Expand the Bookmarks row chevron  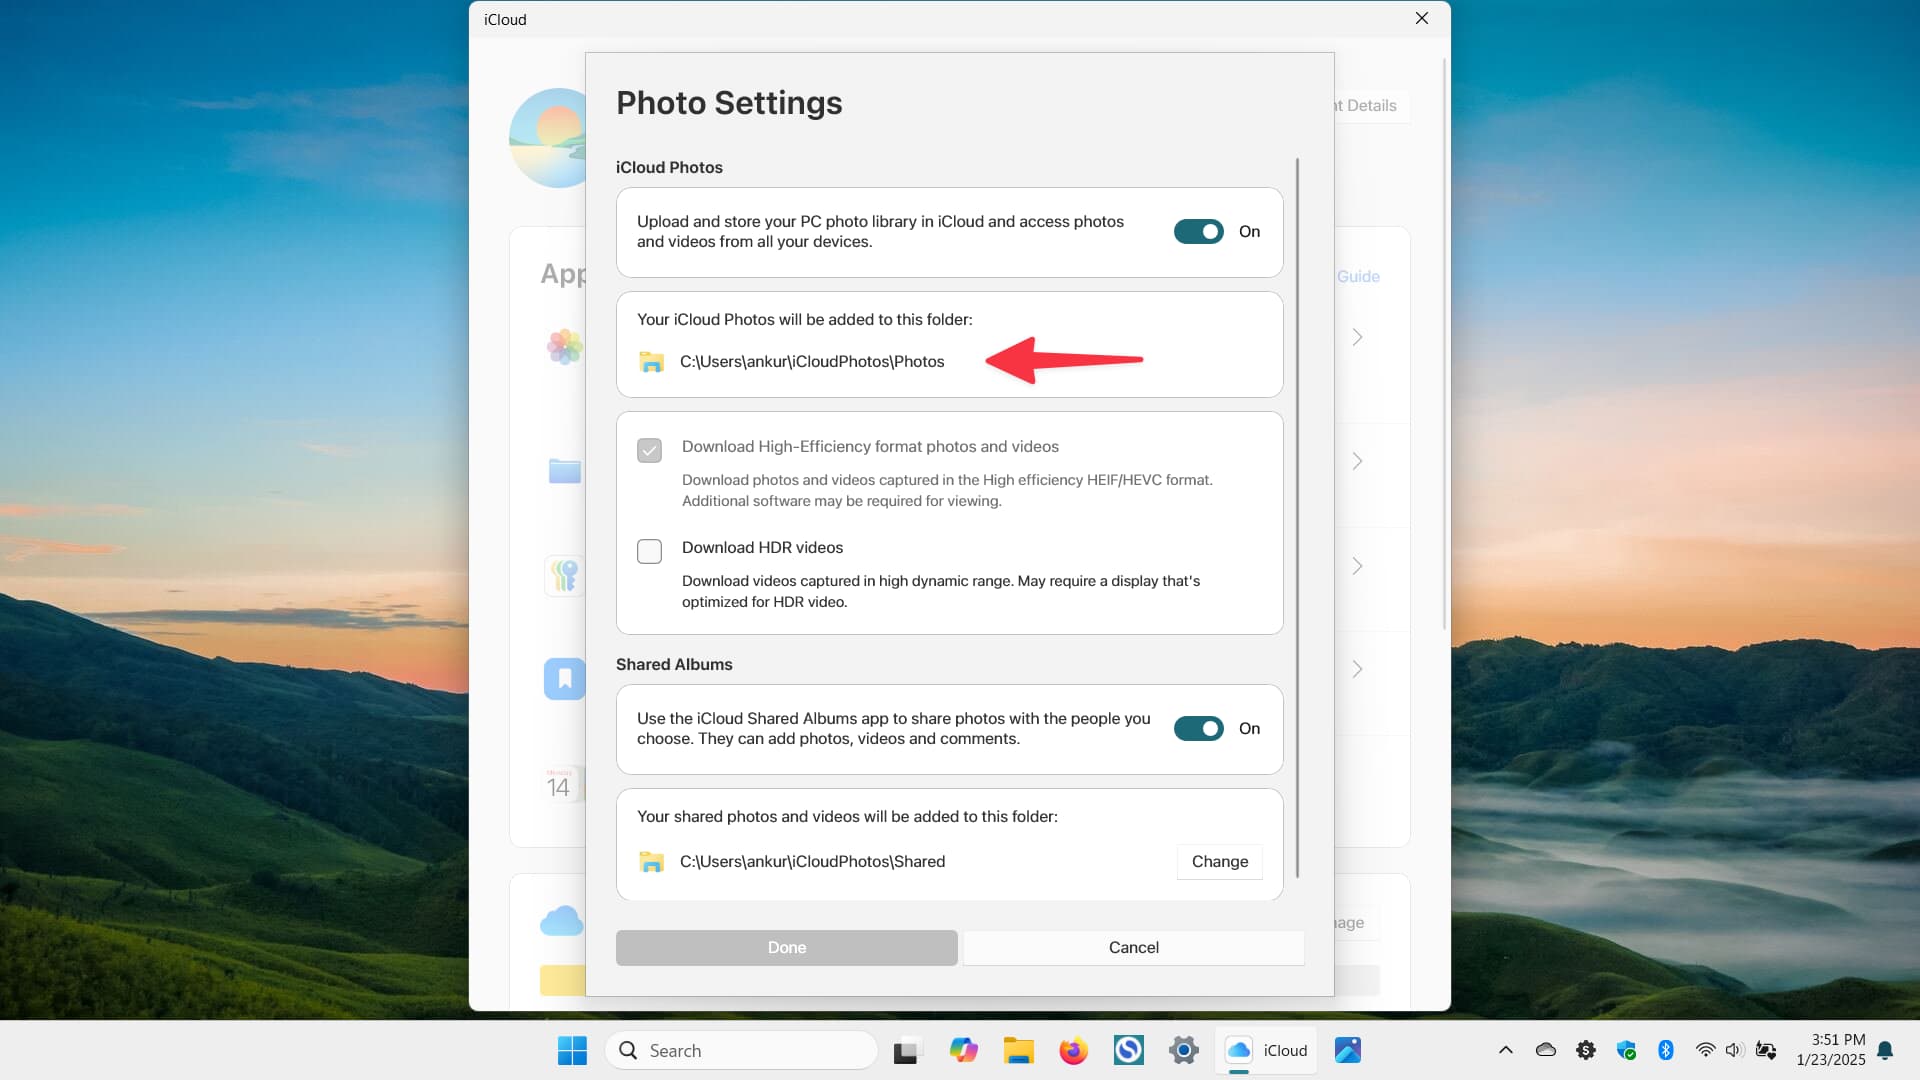(x=1357, y=669)
